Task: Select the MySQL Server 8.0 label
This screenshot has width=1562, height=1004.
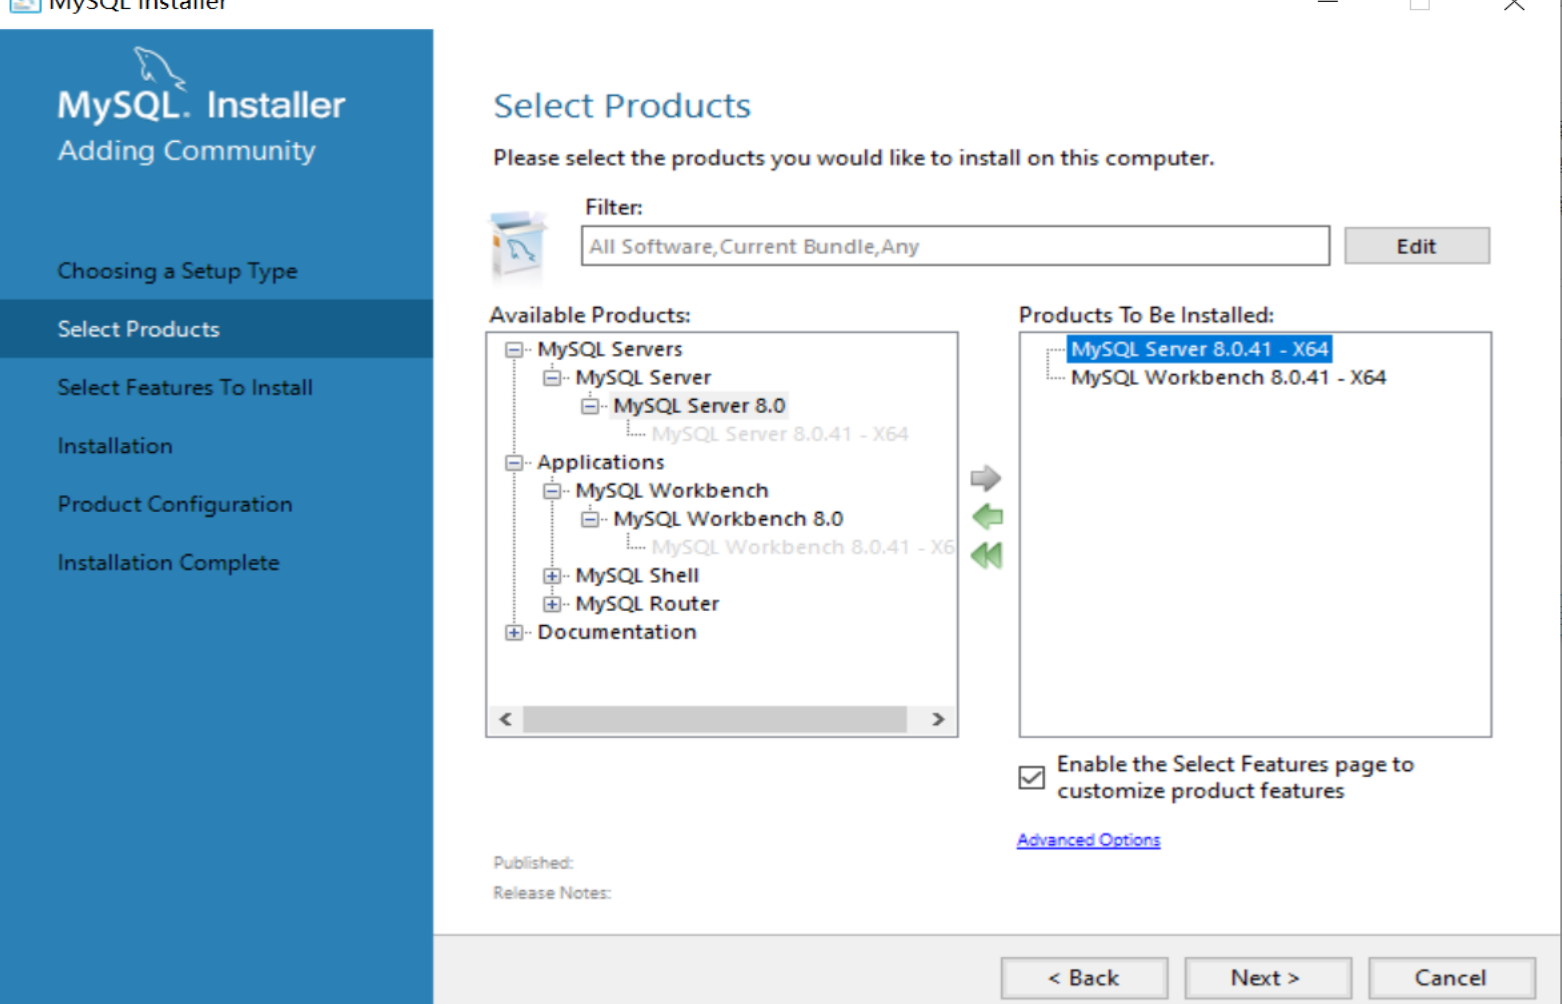Action: [699, 405]
